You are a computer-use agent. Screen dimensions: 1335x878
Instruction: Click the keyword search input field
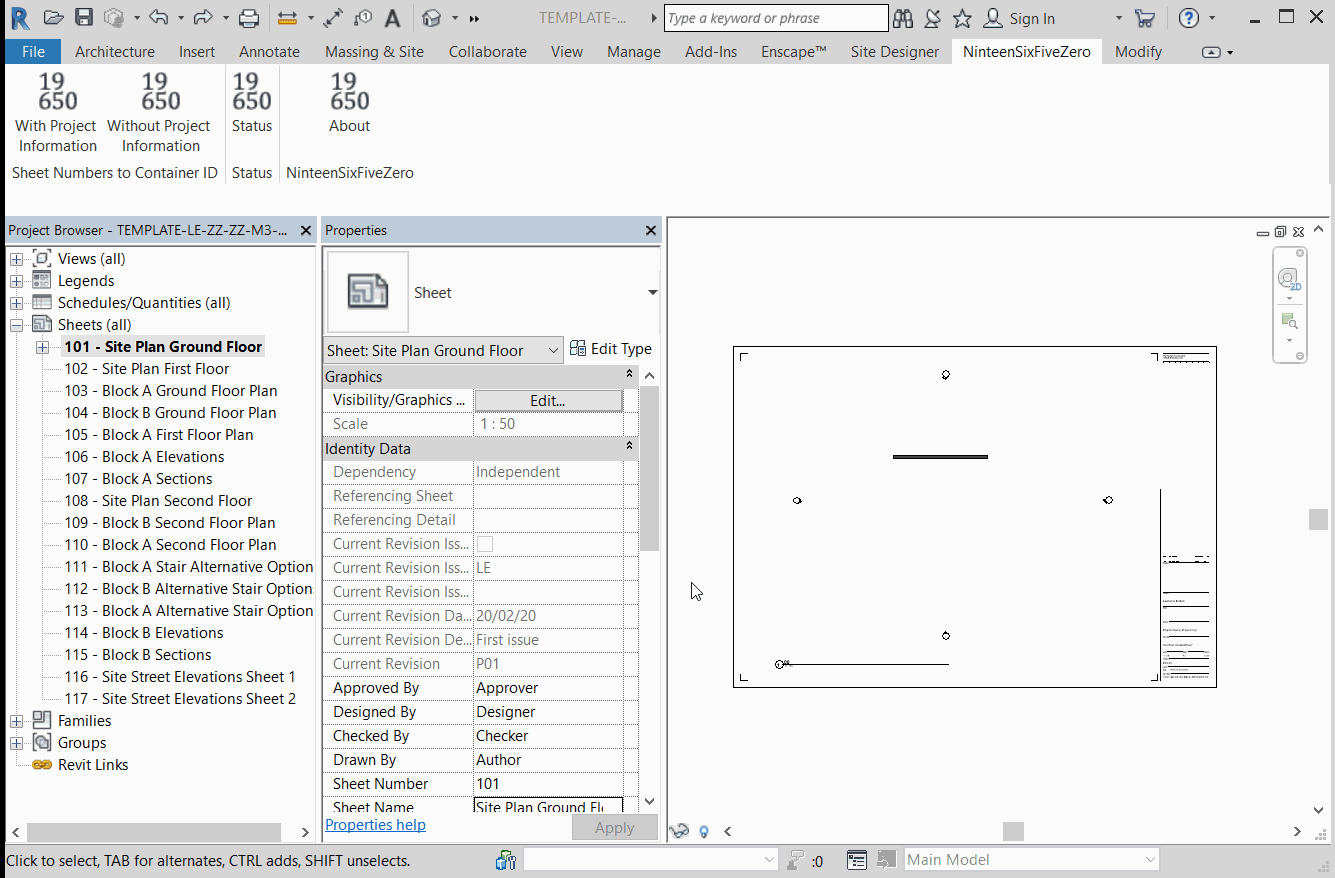coord(775,18)
